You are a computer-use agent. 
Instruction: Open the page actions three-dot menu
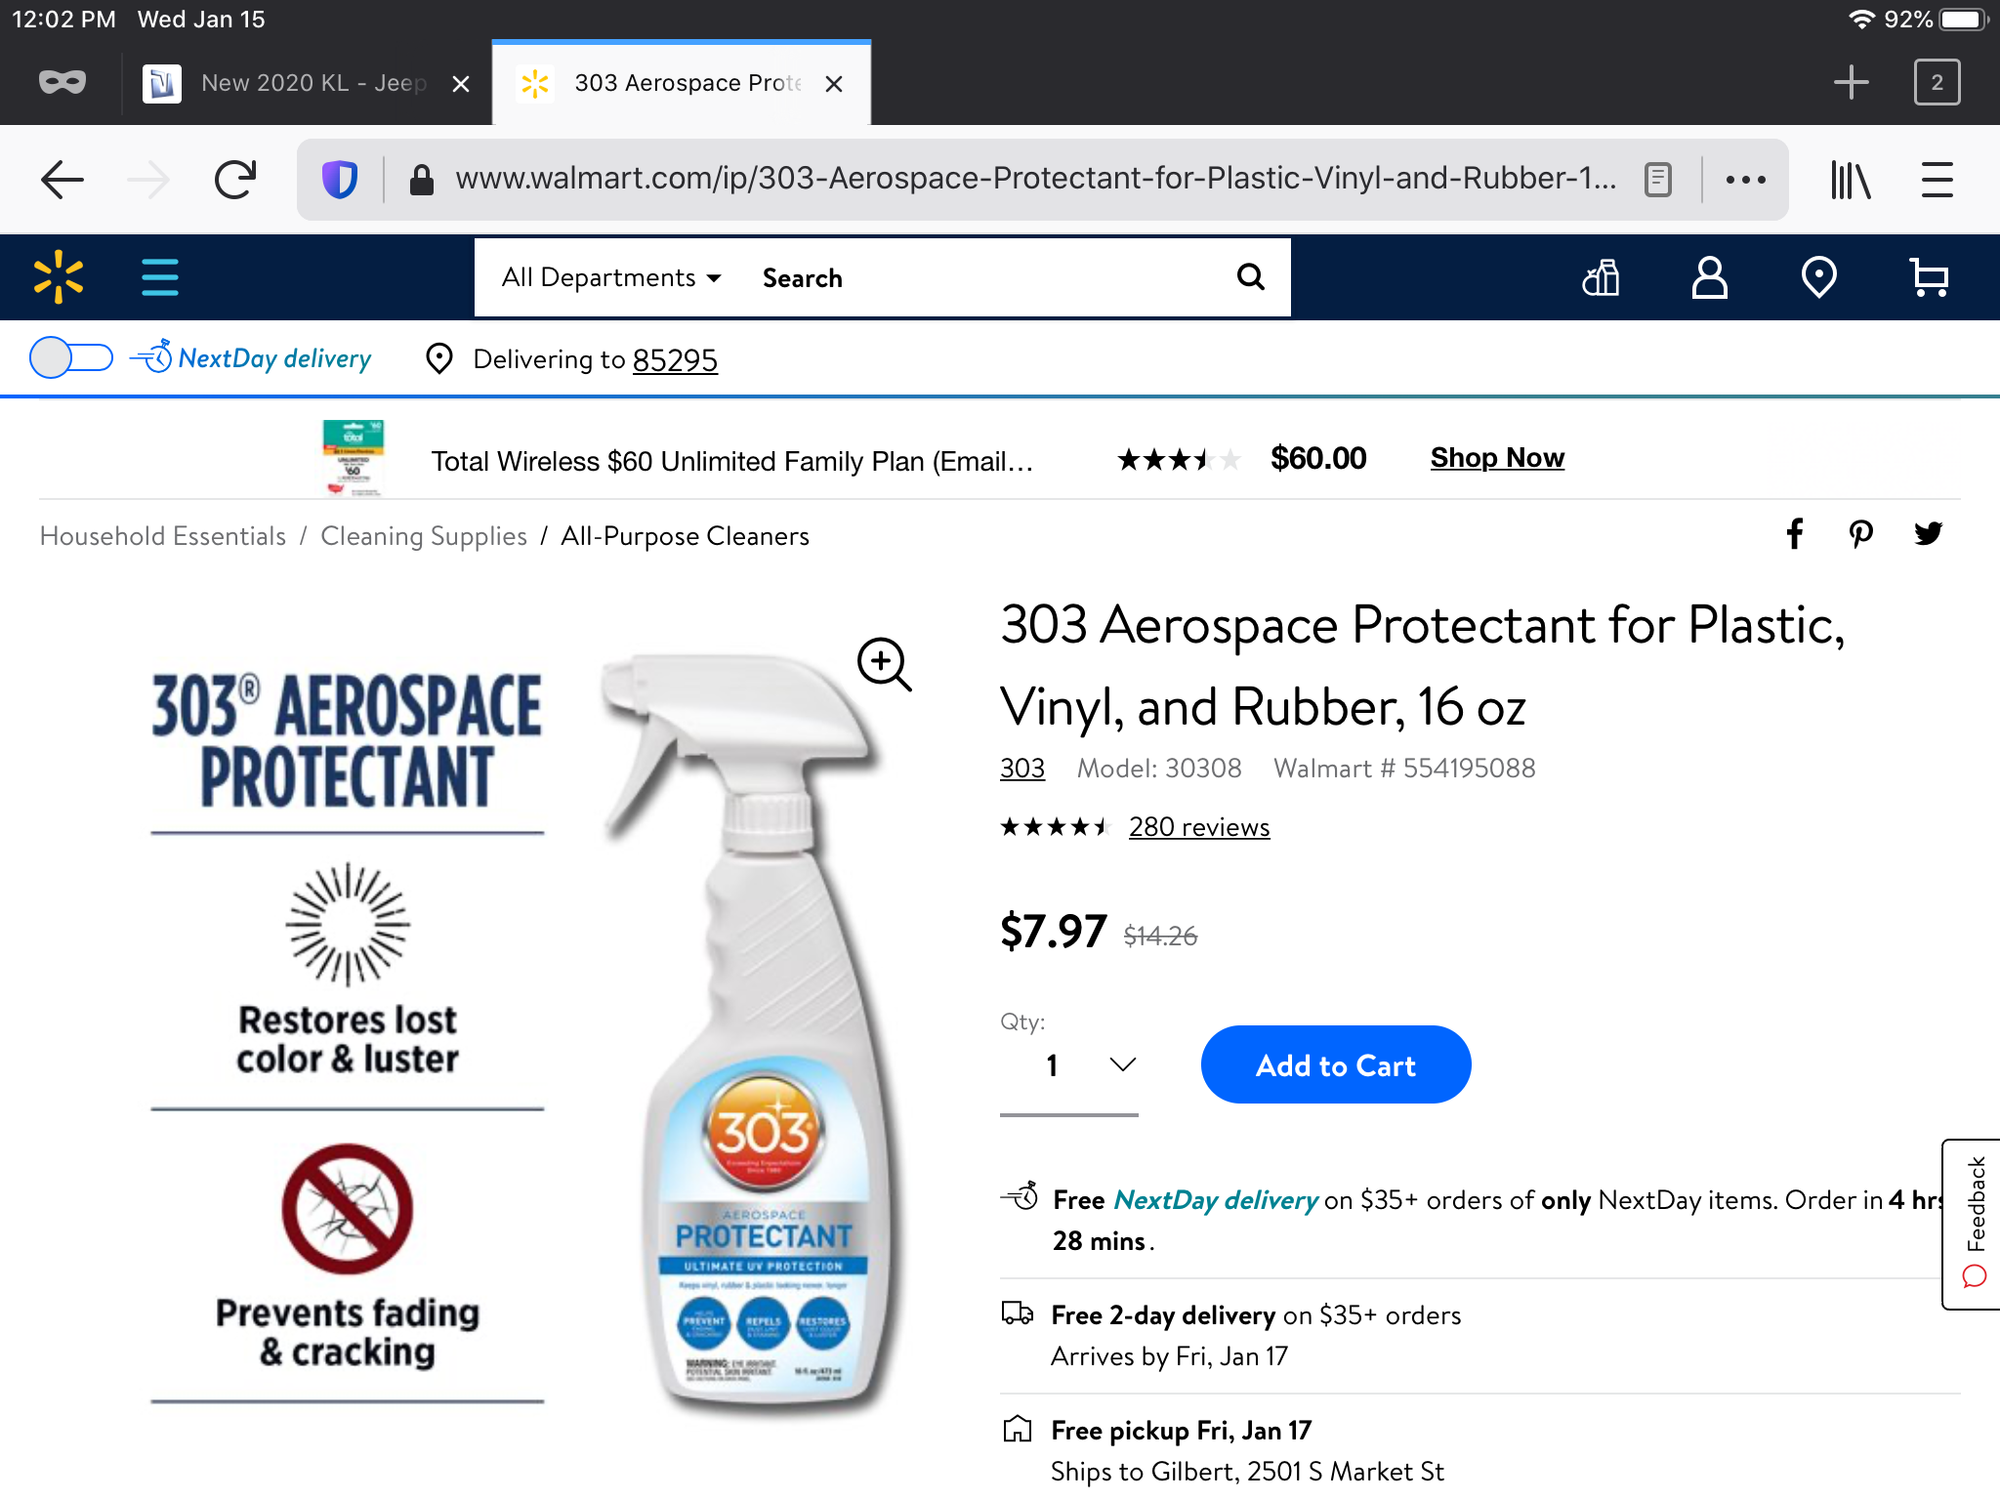1745,180
